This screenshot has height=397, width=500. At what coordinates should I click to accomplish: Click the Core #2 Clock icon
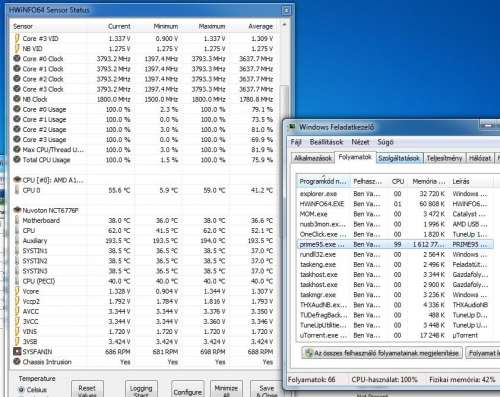(x=17, y=79)
